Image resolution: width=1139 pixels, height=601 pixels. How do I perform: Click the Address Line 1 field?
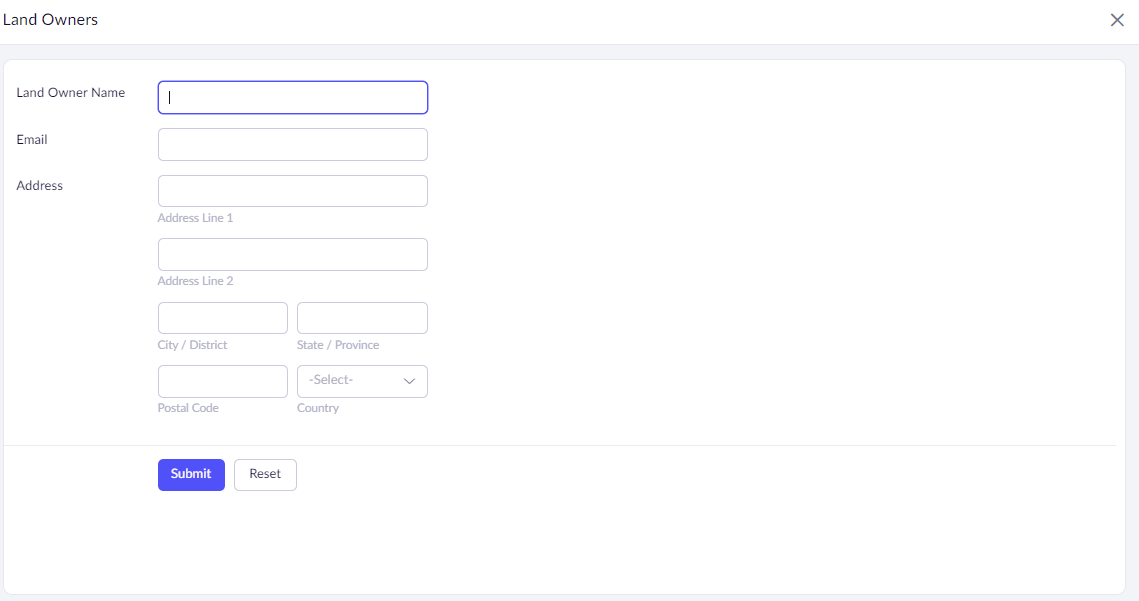293,191
